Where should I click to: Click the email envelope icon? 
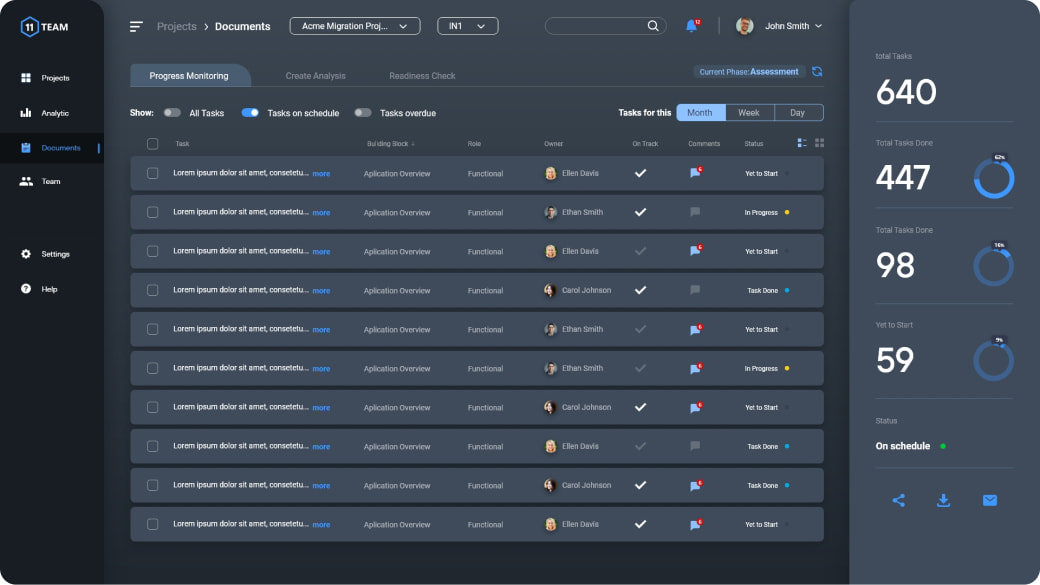click(989, 500)
